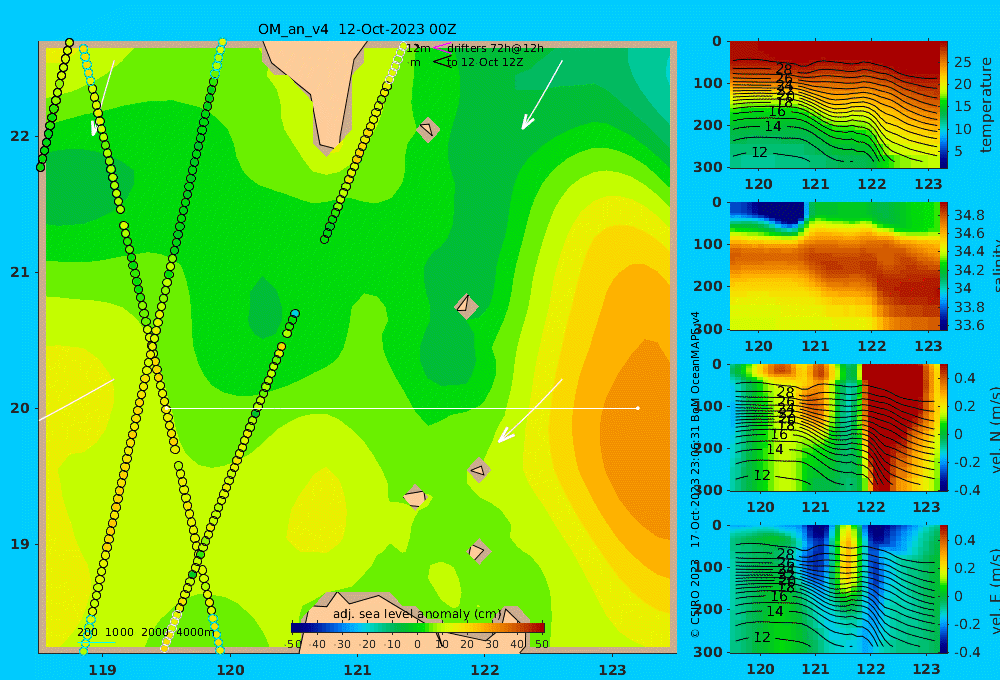Screen dimensions: 1000x680
Task: Click the left endpoint dot of the white 20N transect line
Action: [166, 408]
